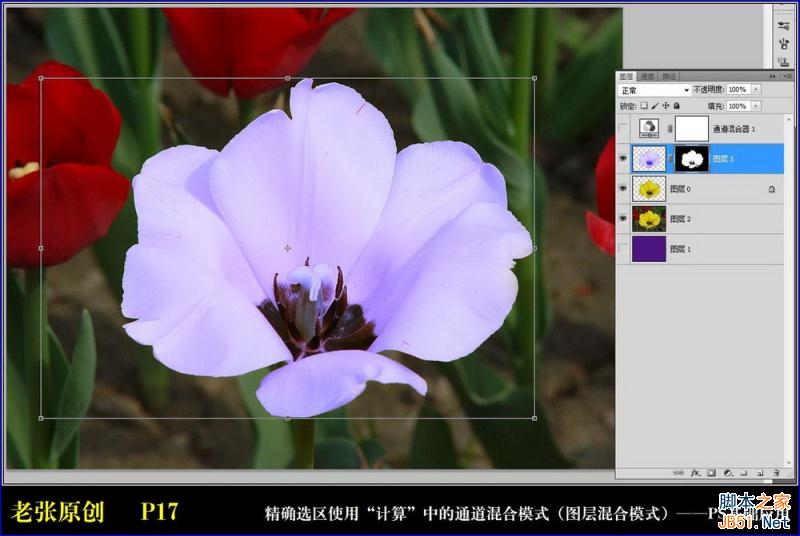Hide the 图层 0 layer eye

click(623, 189)
